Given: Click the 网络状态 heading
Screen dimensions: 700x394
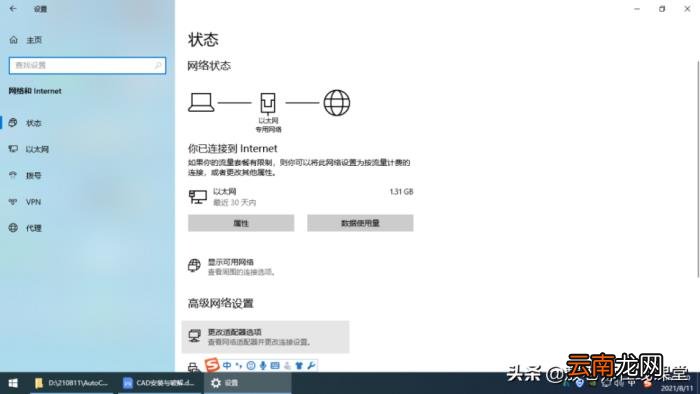Looking at the screenshot, I should pos(209,66).
